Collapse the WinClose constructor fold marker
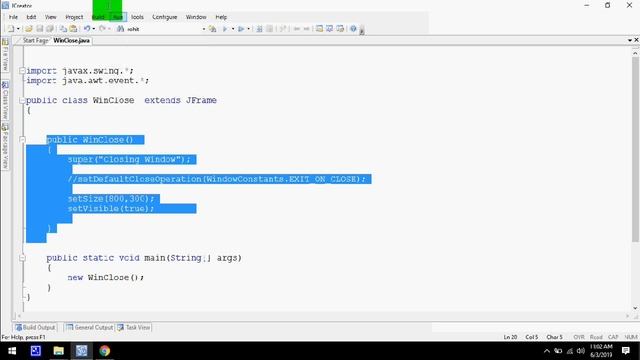640x360 pixels. 22,140
